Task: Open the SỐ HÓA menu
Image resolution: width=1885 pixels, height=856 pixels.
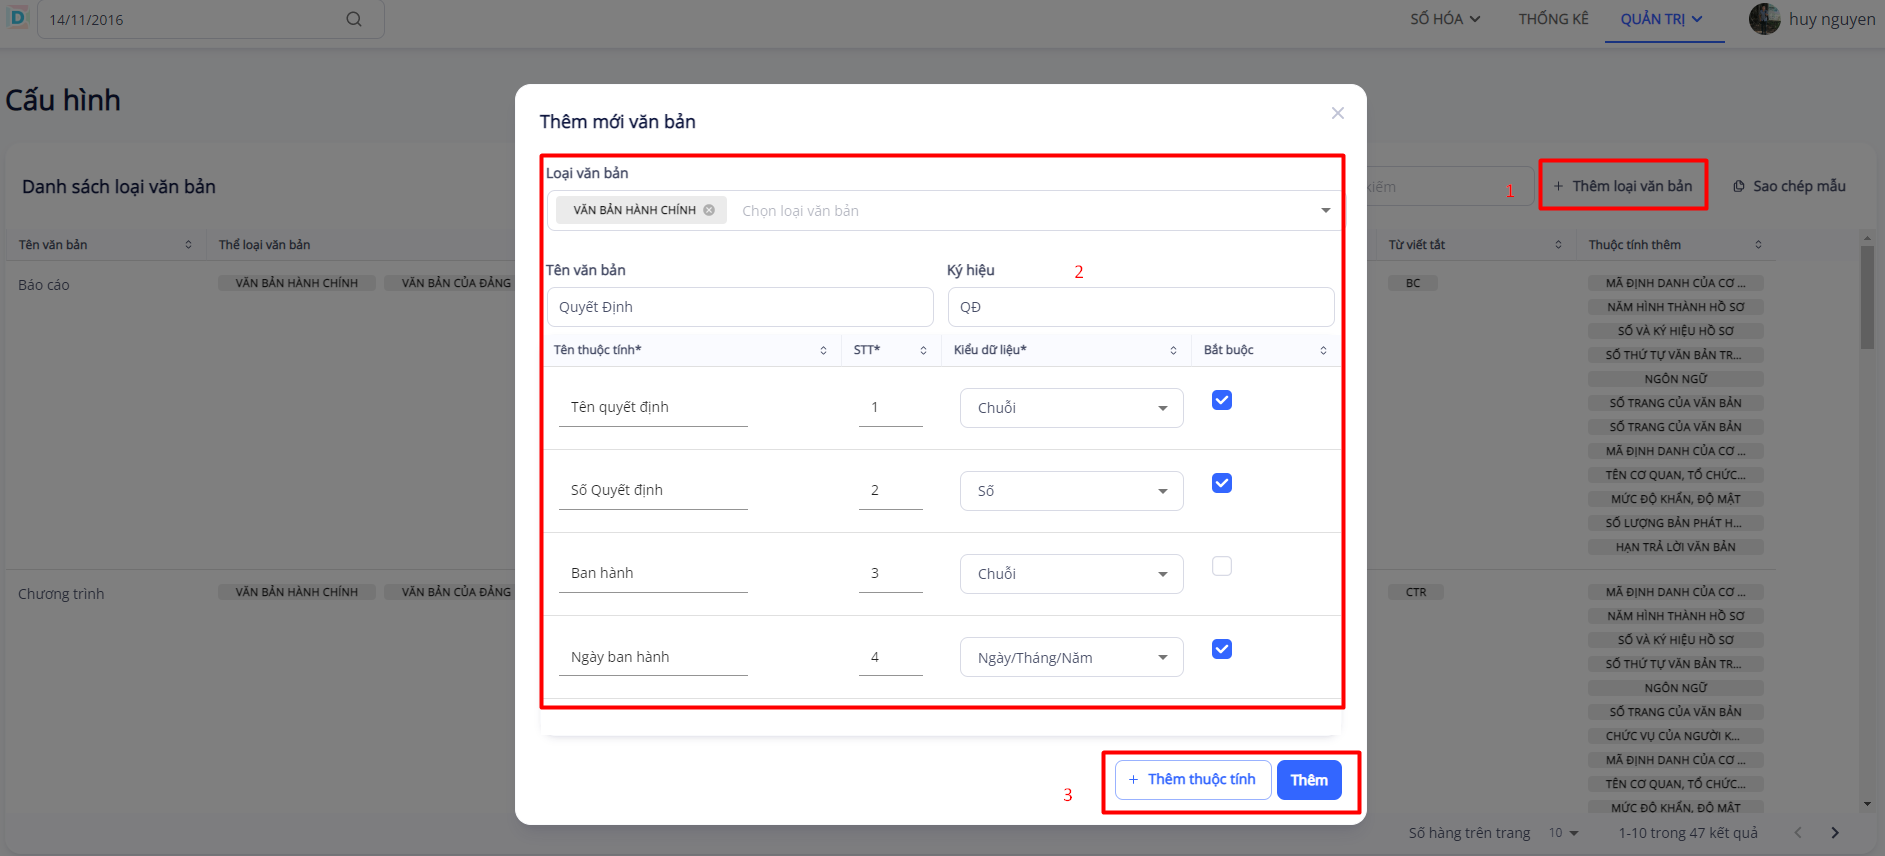Action: 1445,19
